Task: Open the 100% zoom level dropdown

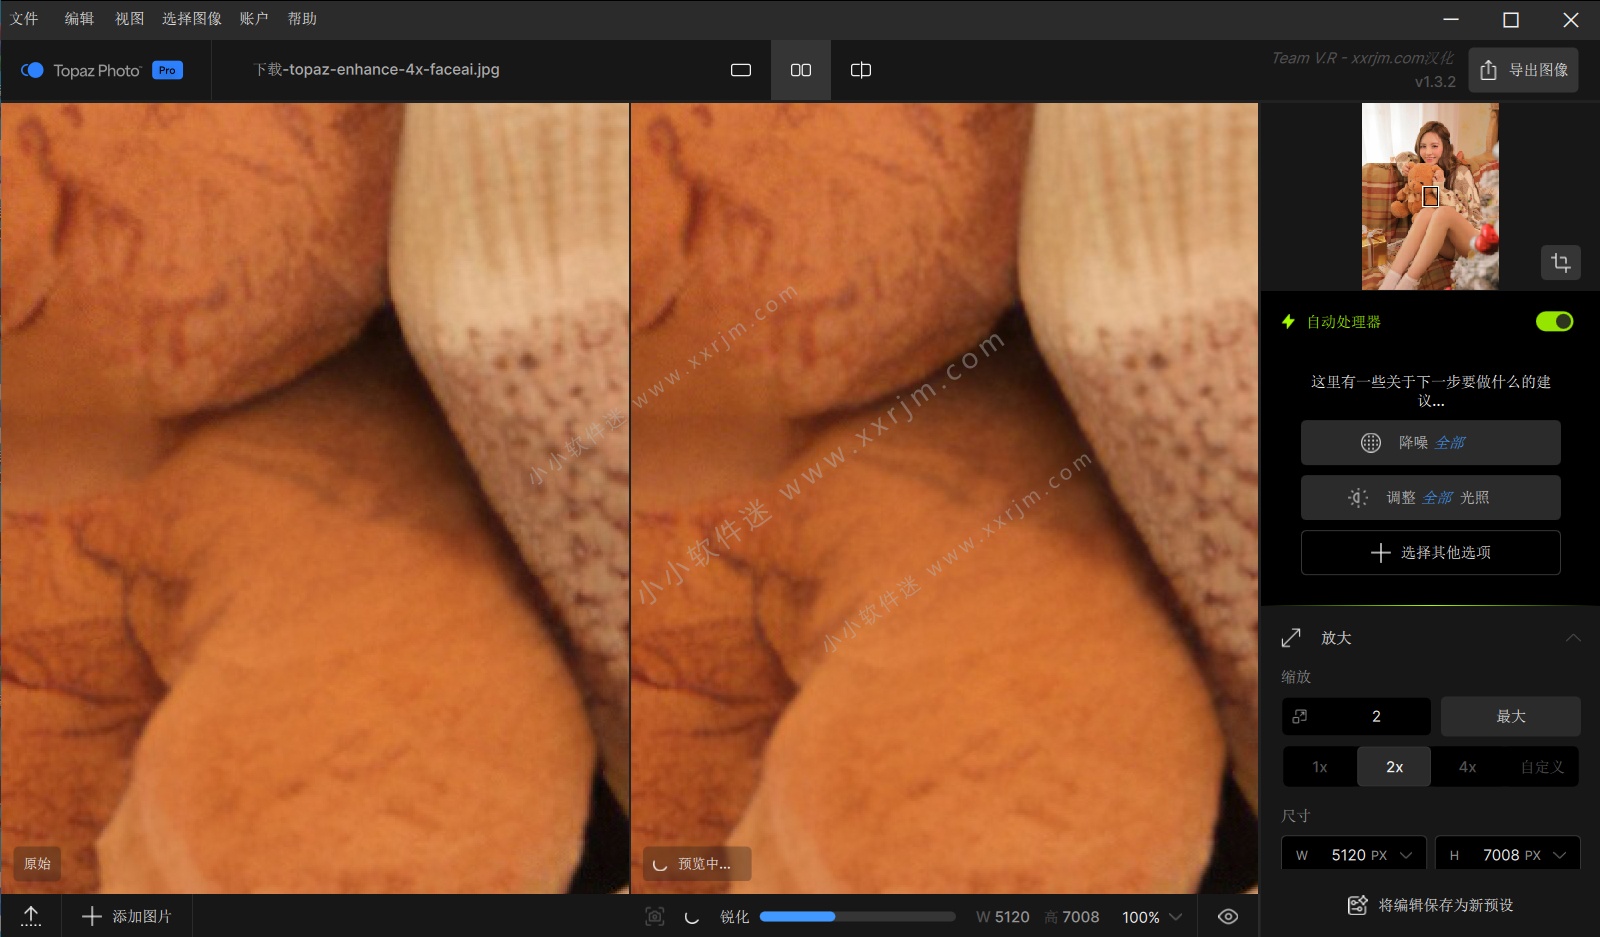Action: (x=1150, y=916)
